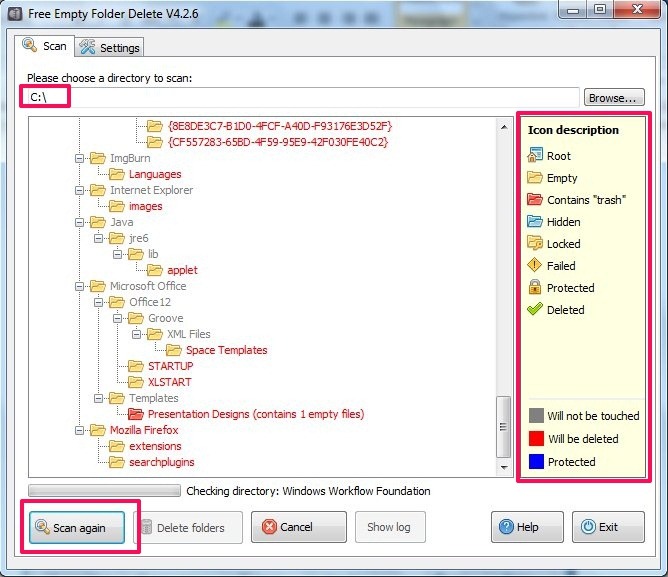Select the applet folder name
The image size is (668, 577).
[182, 270]
